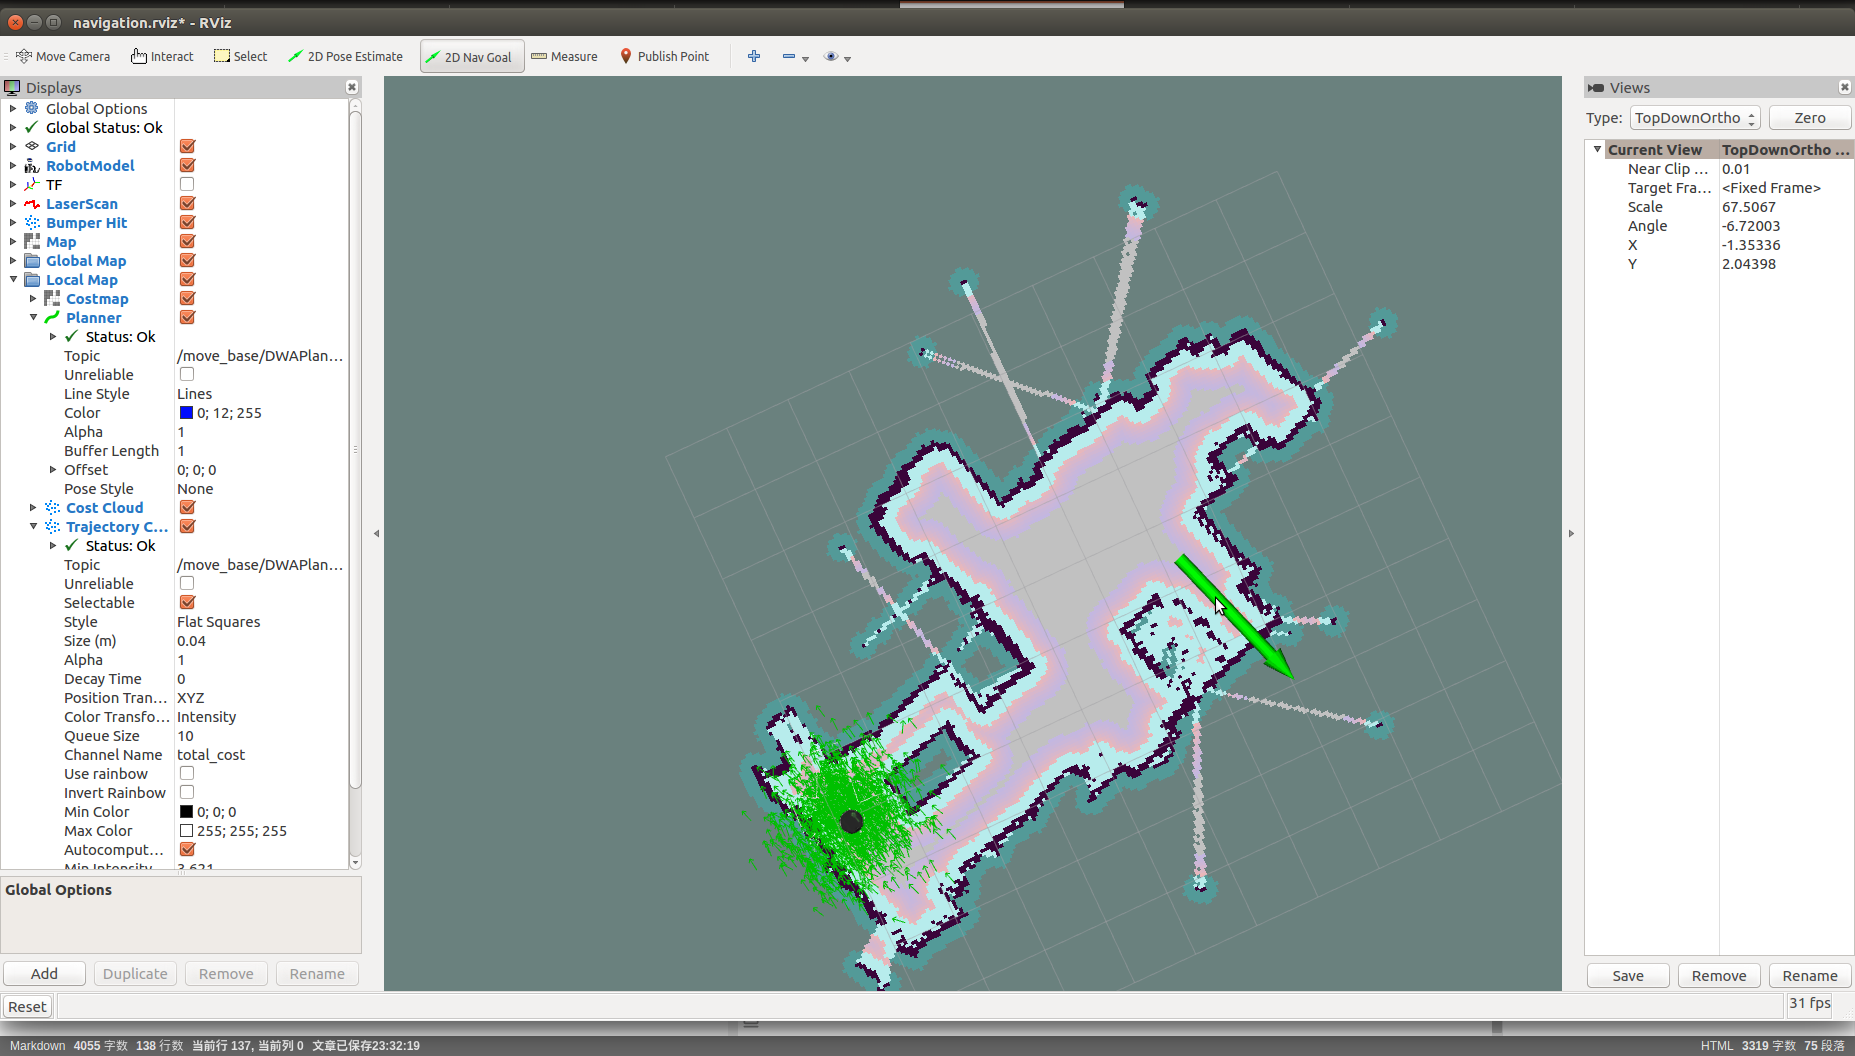Expand the Global Options tree row
The image size is (1855, 1056).
click(x=13, y=108)
